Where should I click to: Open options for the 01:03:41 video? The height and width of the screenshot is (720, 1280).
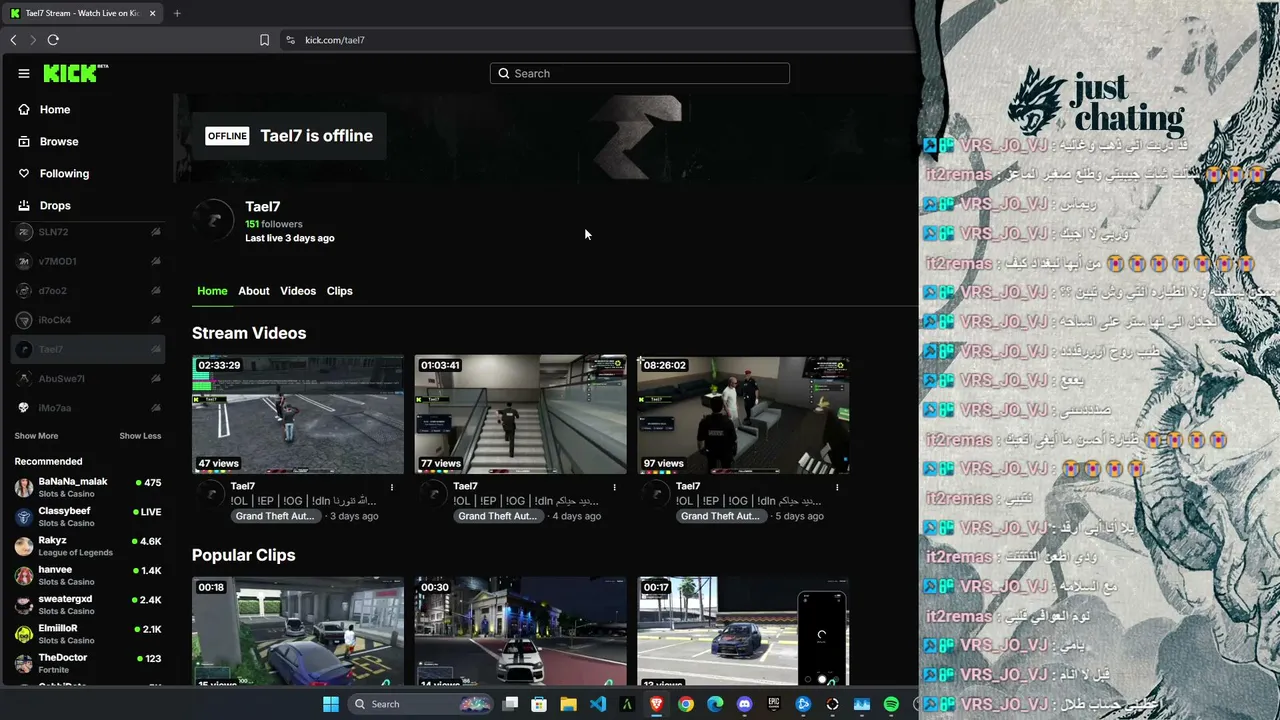tap(615, 487)
